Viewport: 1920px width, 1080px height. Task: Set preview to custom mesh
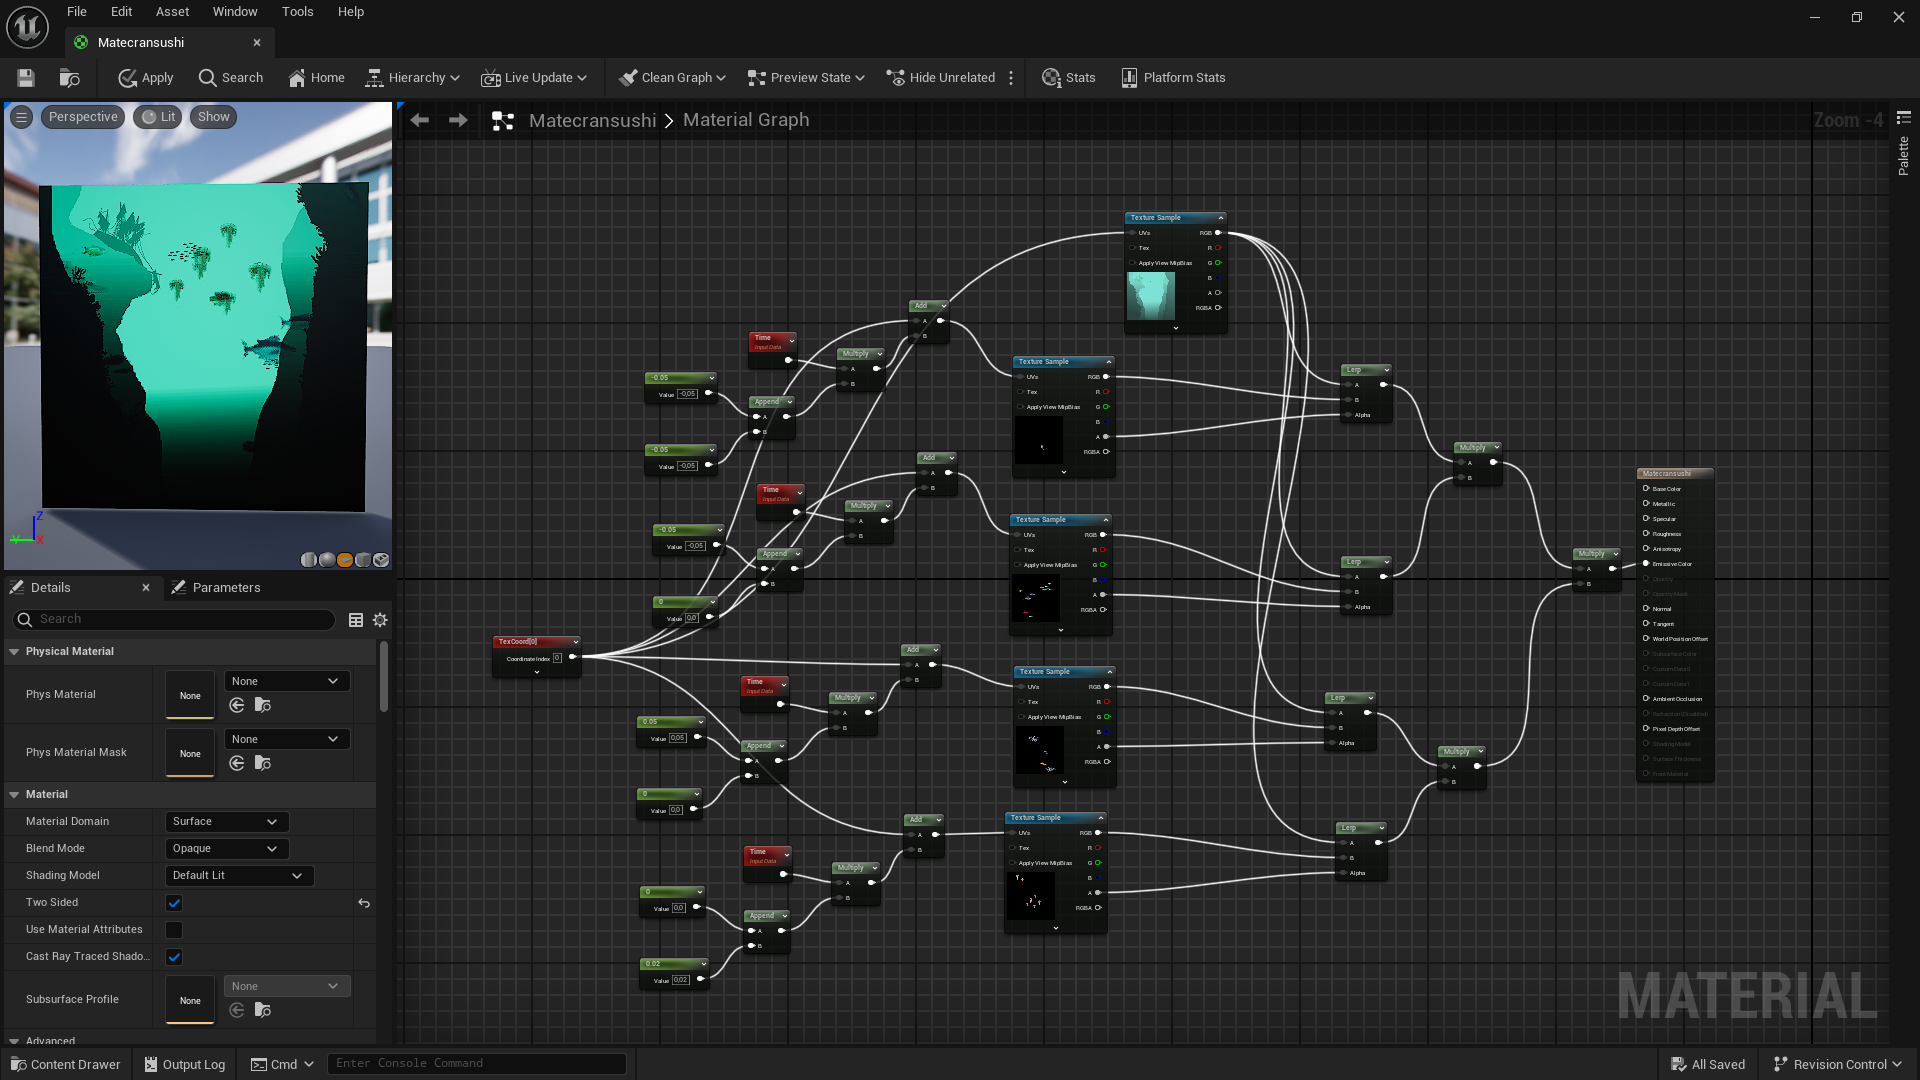point(381,560)
